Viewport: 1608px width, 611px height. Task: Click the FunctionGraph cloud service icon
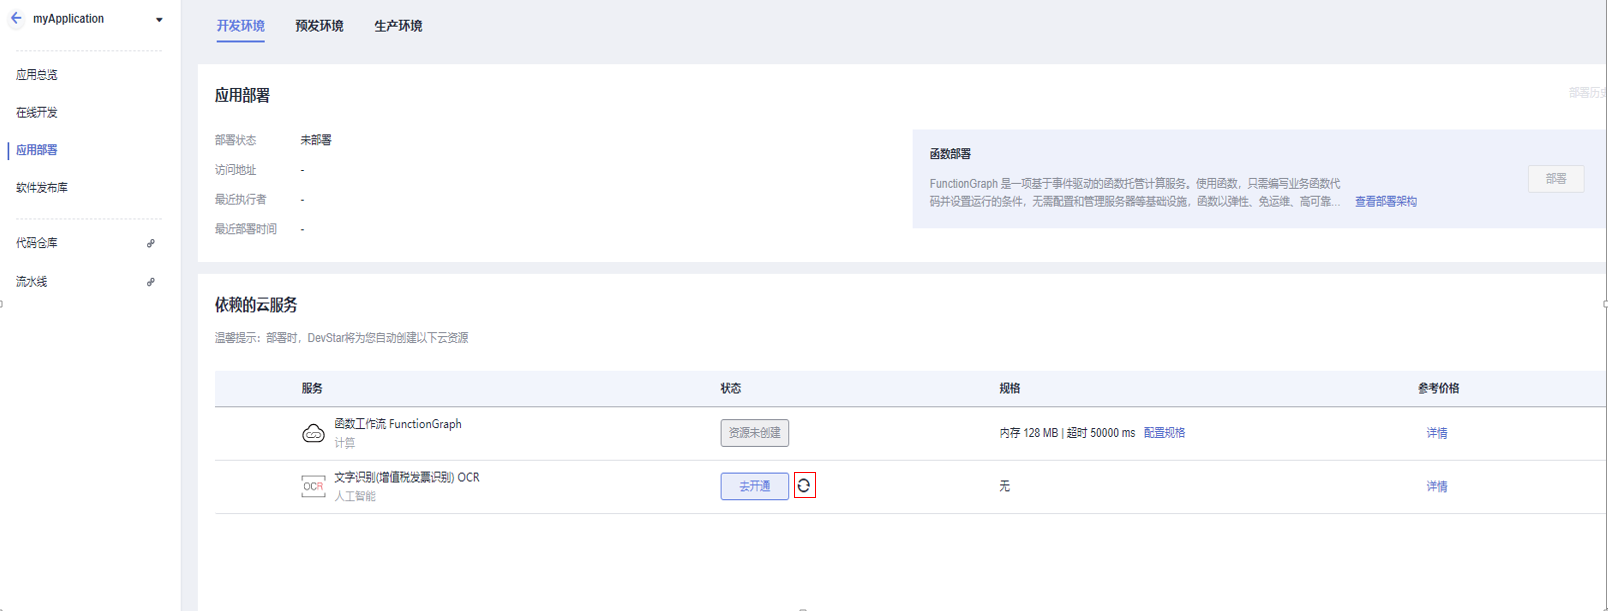313,433
